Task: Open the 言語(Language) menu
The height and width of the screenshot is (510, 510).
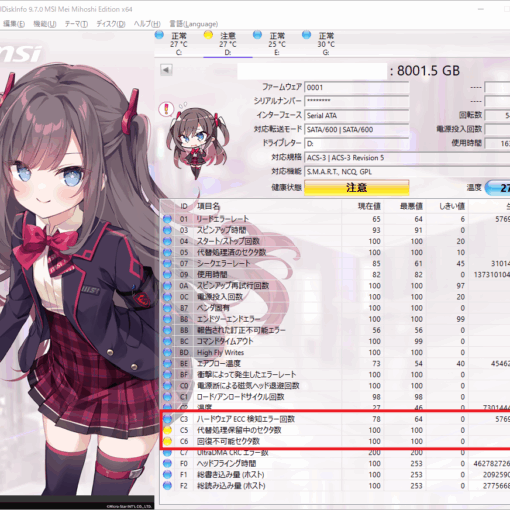Action: pyautogui.click(x=194, y=24)
